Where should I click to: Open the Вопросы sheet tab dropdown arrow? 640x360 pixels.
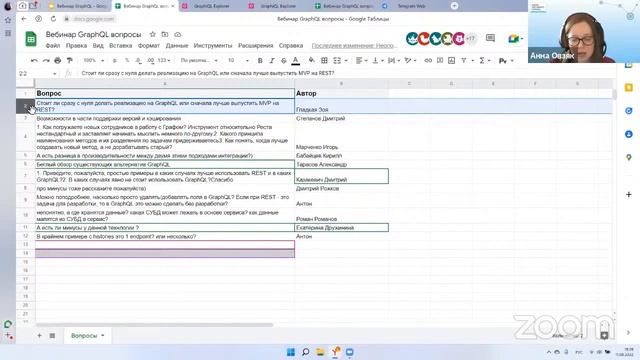click(103, 336)
